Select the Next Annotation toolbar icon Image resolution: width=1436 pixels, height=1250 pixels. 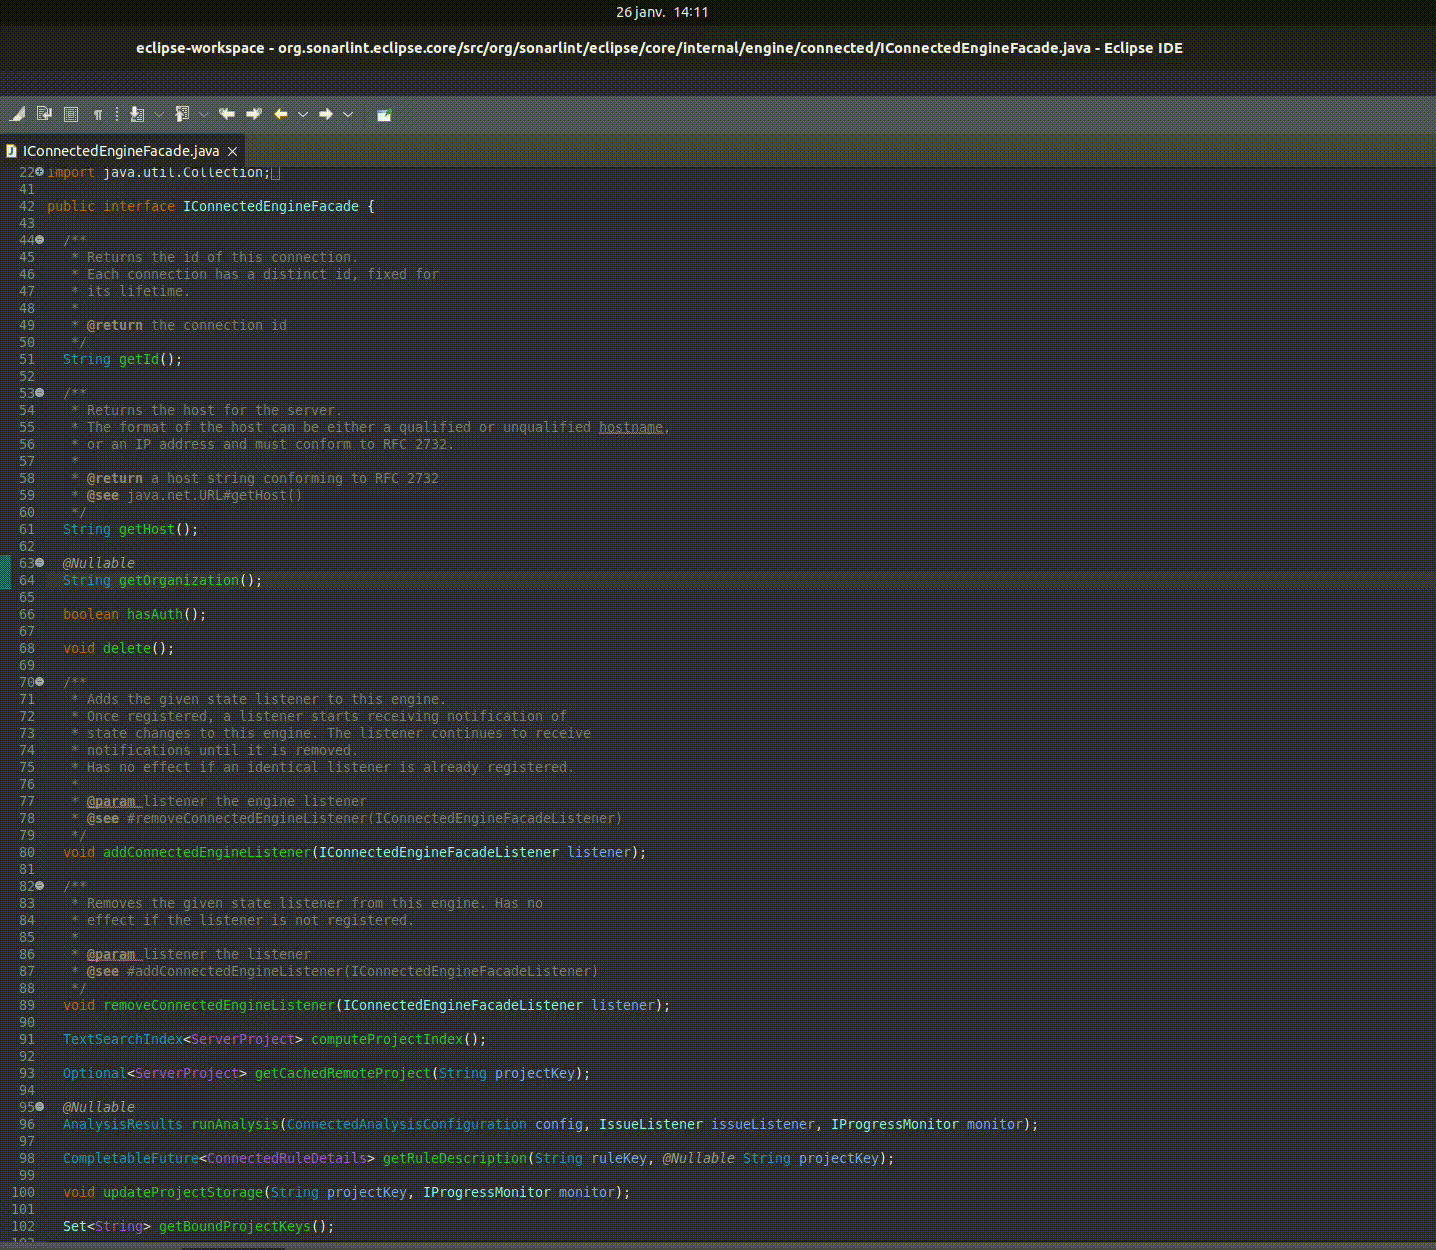pyautogui.click(x=137, y=114)
